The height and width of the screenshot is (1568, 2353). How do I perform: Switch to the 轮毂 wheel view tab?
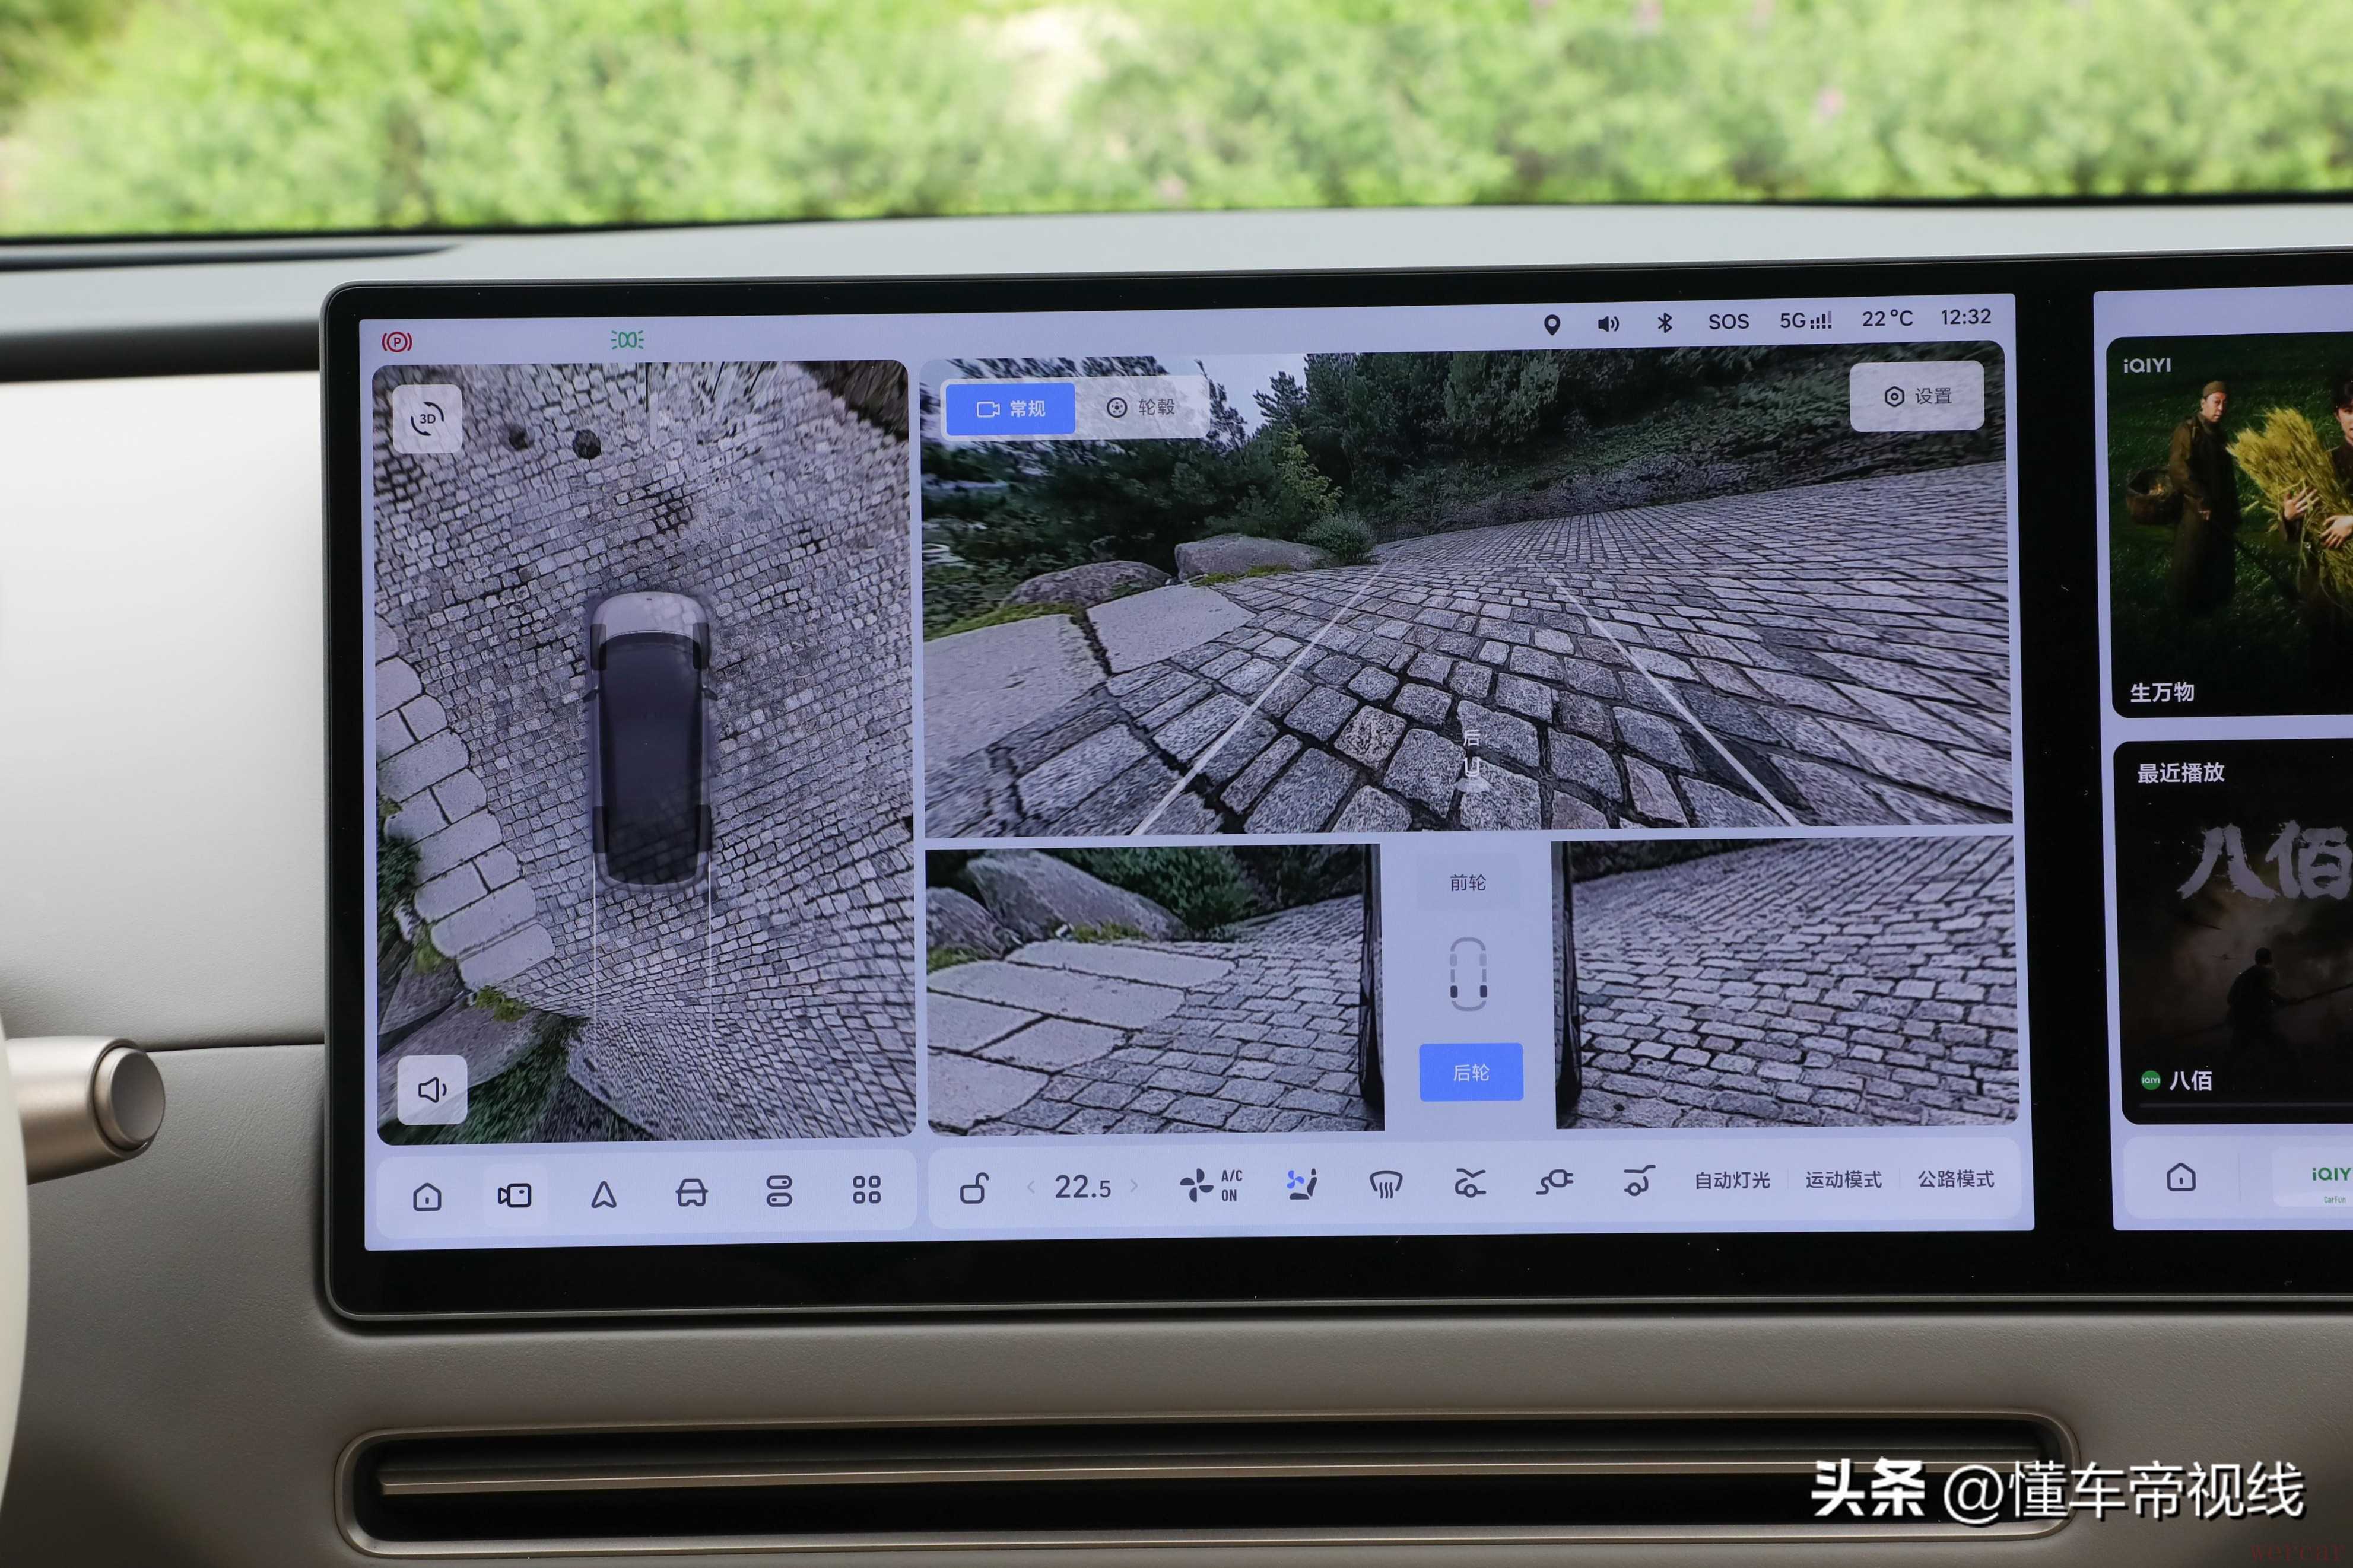(x=1141, y=407)
